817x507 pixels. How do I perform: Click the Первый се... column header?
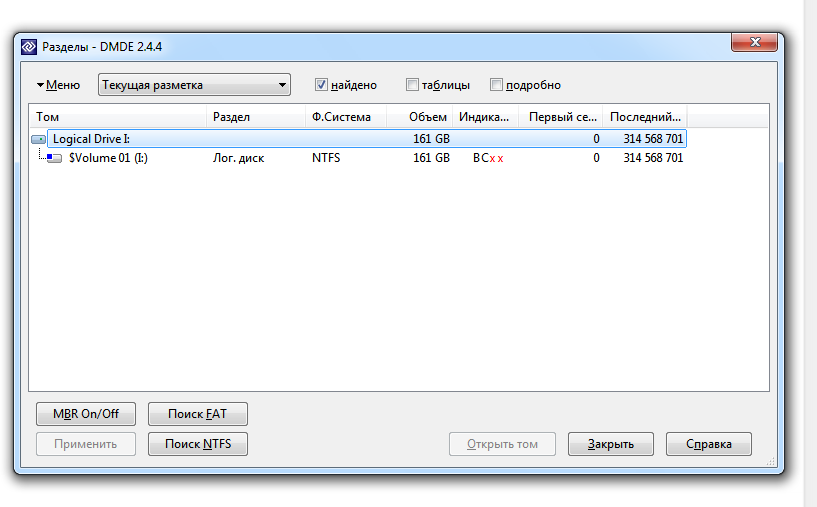tap(561, 117)
